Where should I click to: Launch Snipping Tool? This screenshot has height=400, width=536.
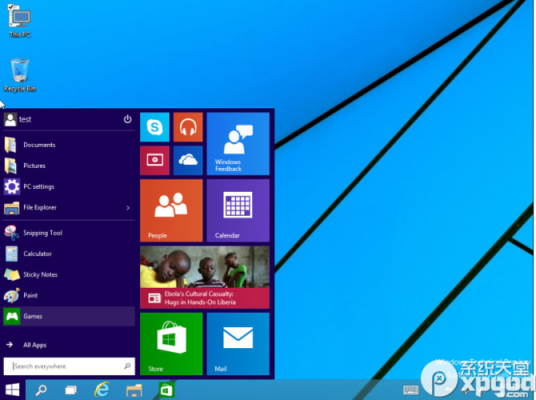click(x=69, y=233)
